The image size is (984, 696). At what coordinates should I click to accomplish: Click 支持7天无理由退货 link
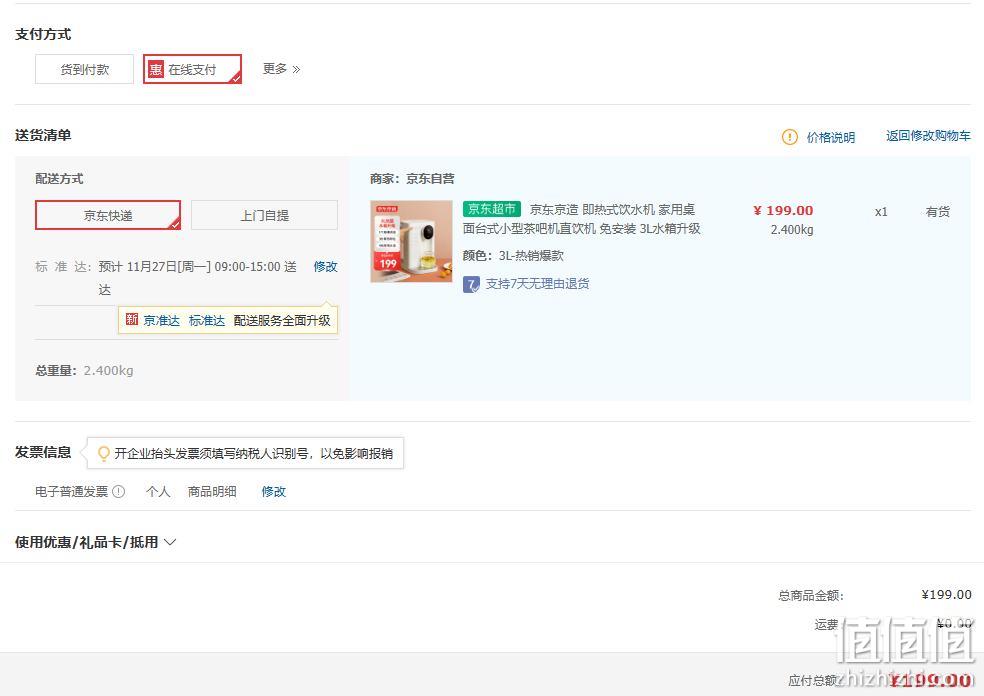pyautogui.click(x=537, y=284)
